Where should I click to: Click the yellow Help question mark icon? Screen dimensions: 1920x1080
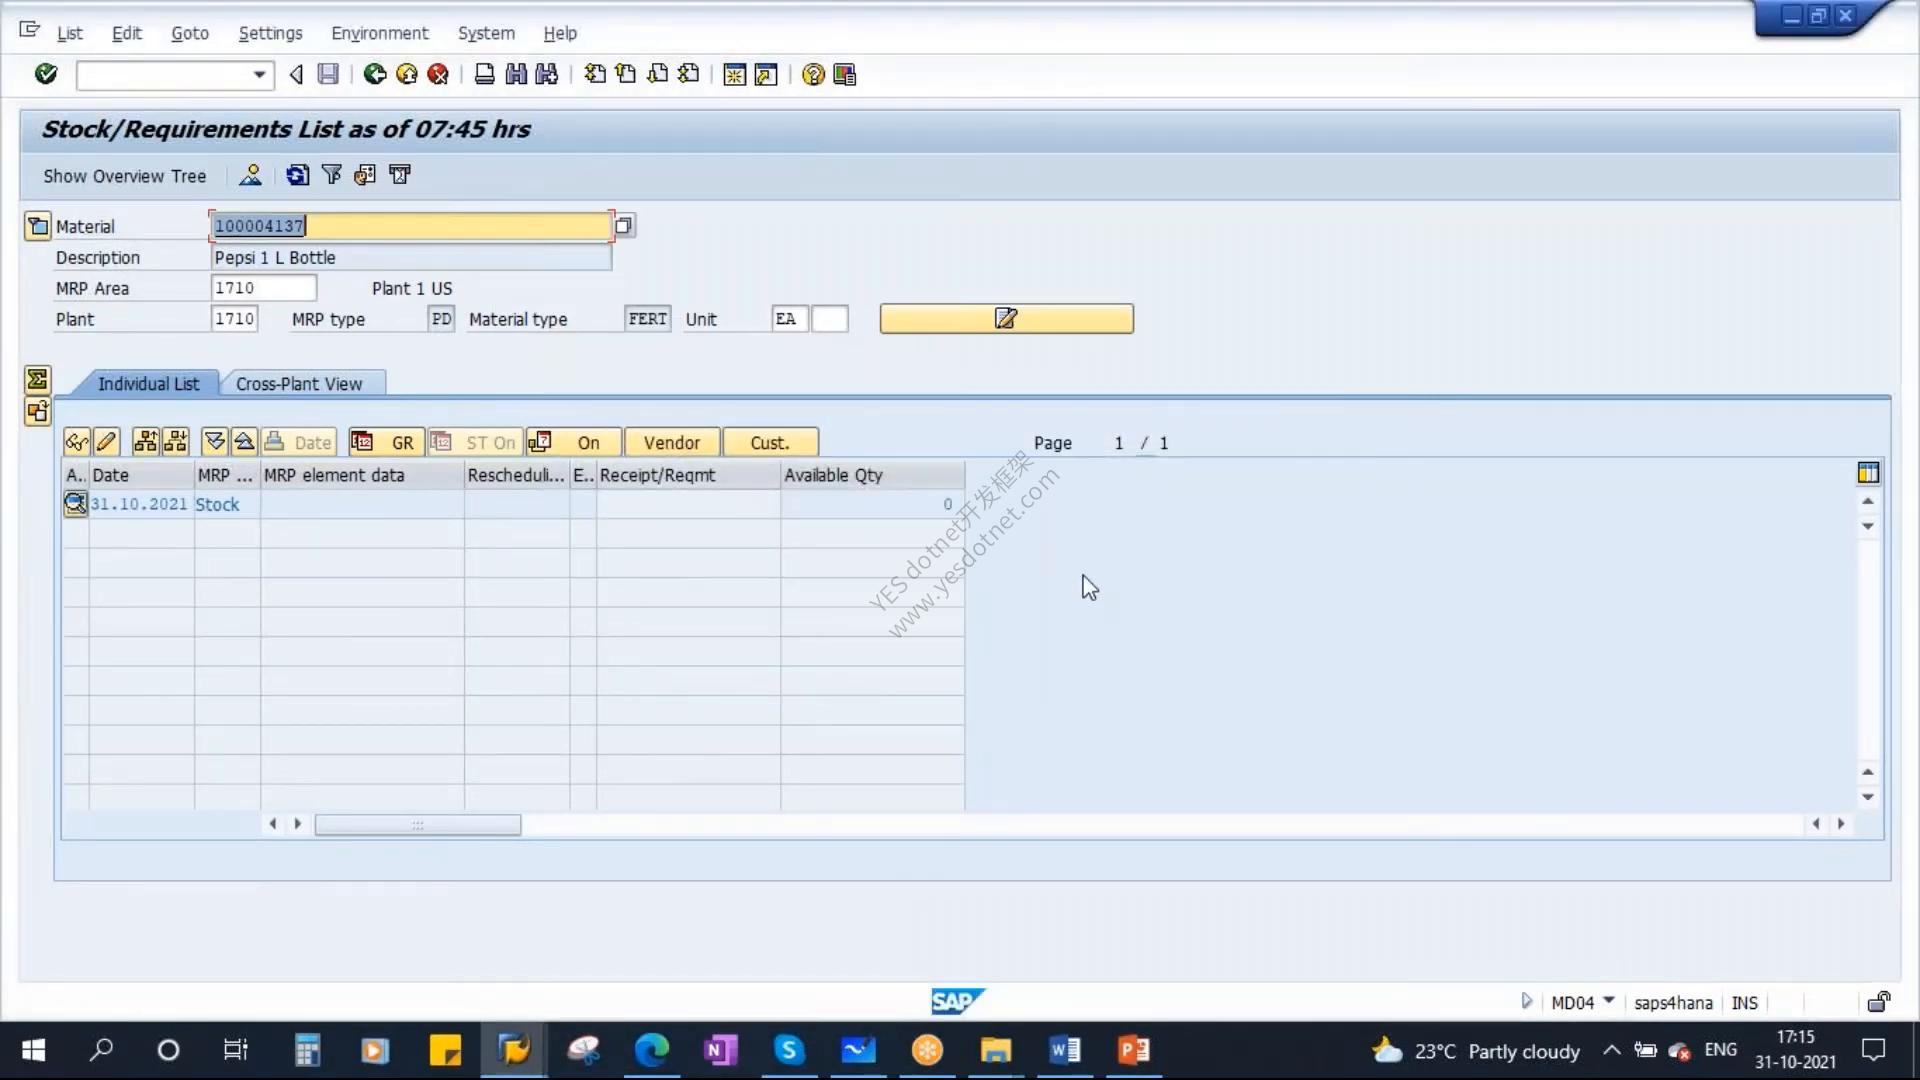[x=813, y=74]
